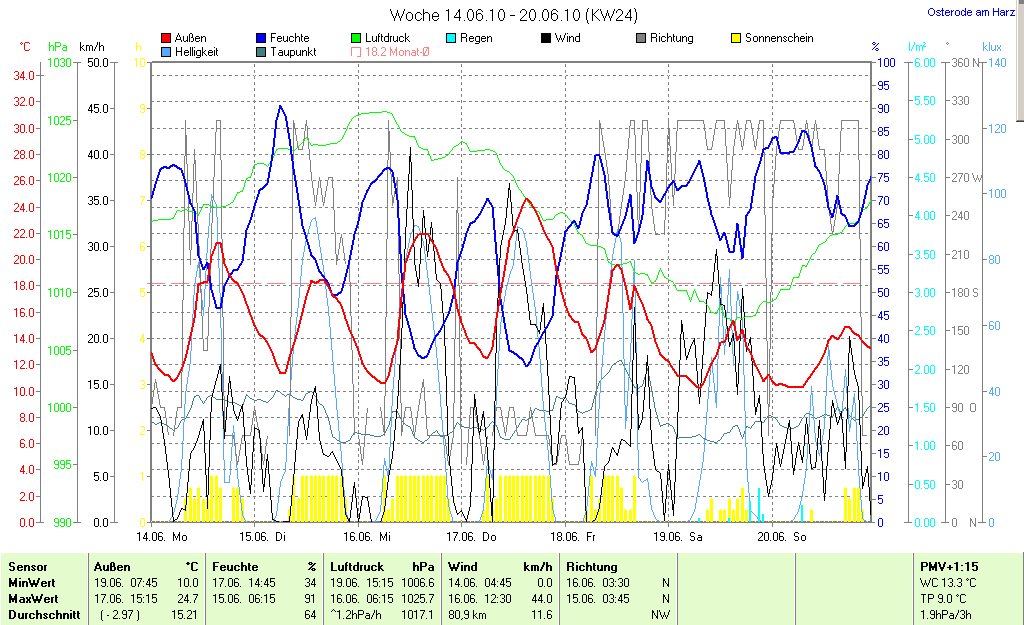This screenshot has width=1024, height=625.
Task: Click the gray Richtung legend swatch
Action: pos(641,38)
